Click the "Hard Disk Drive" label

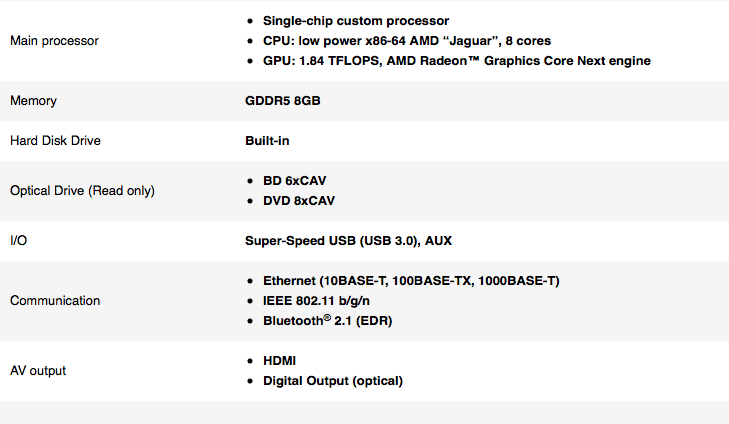[55, 141]
